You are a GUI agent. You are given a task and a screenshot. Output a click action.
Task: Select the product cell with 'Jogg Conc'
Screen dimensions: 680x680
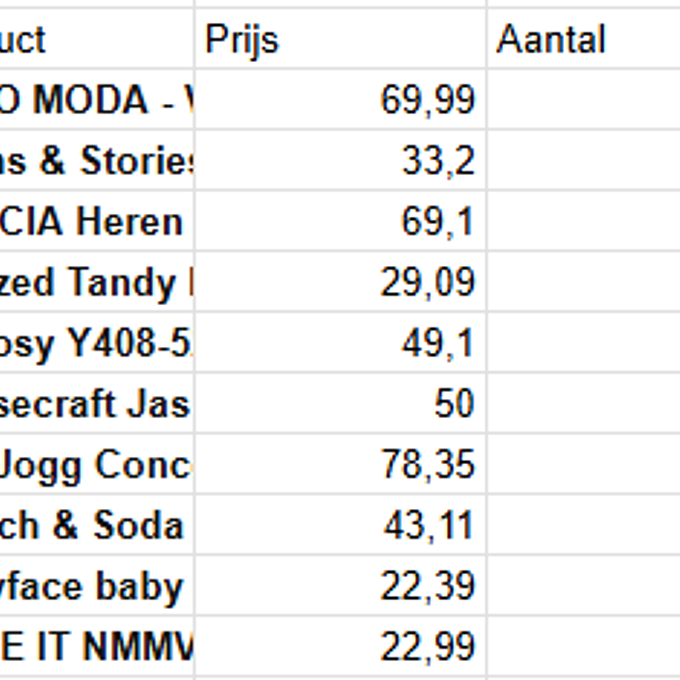[x=96, y=465]
